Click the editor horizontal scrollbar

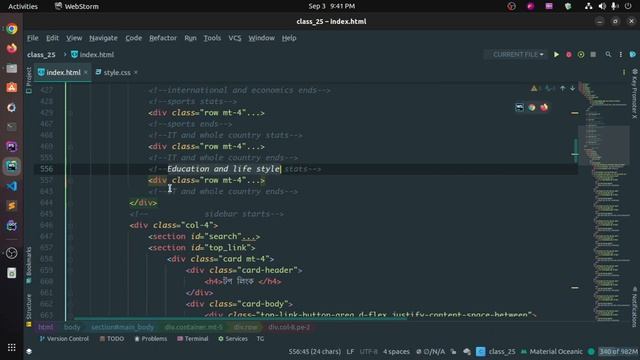coord(240,319)
